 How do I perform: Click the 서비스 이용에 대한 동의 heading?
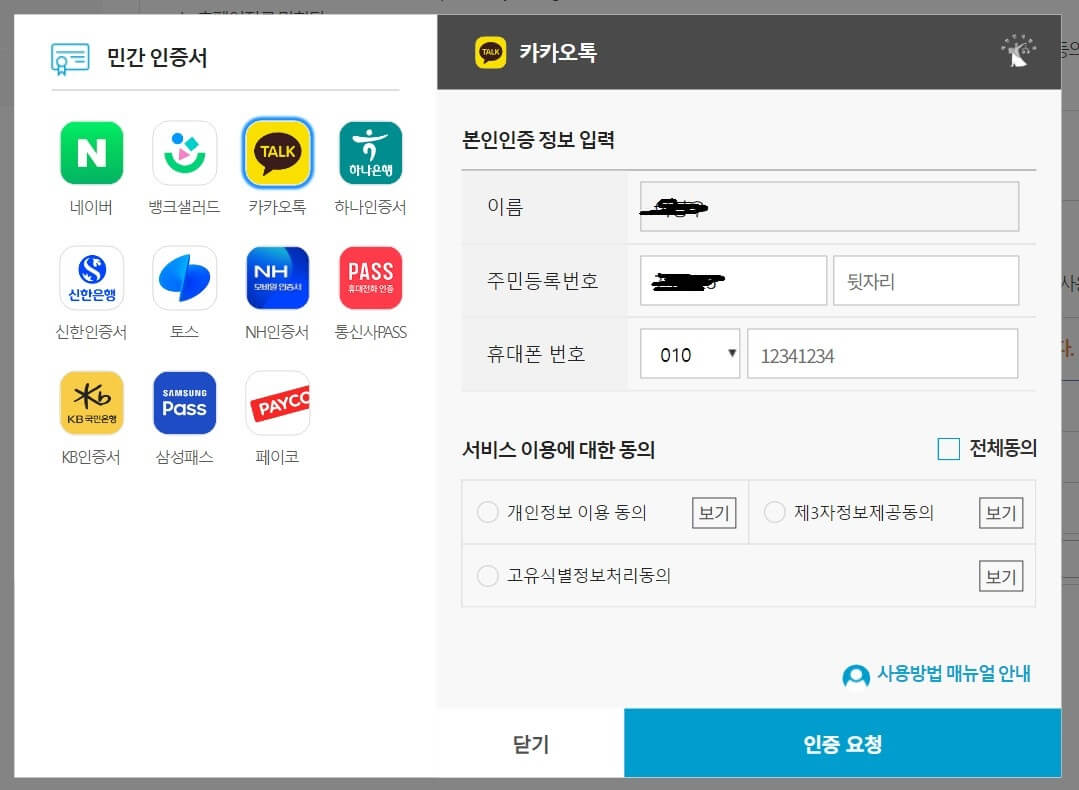click(558, 450)
